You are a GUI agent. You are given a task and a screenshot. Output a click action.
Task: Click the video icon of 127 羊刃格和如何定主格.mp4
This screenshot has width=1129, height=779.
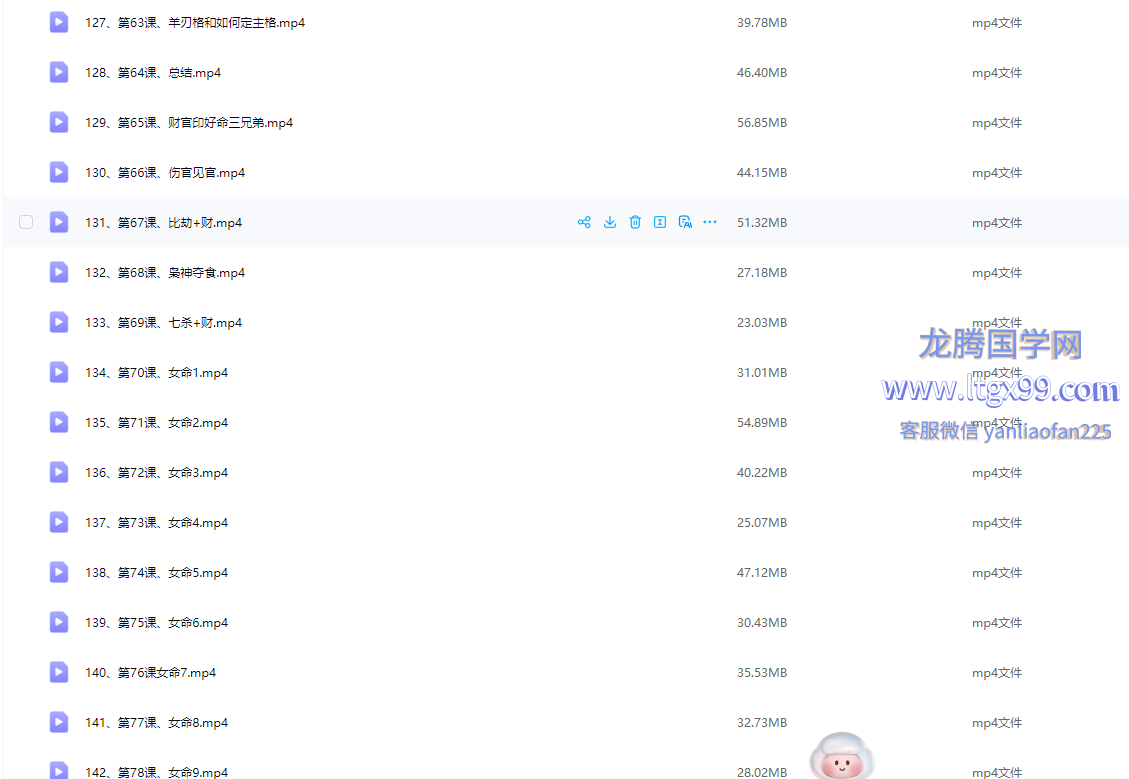tap(59, 22)
